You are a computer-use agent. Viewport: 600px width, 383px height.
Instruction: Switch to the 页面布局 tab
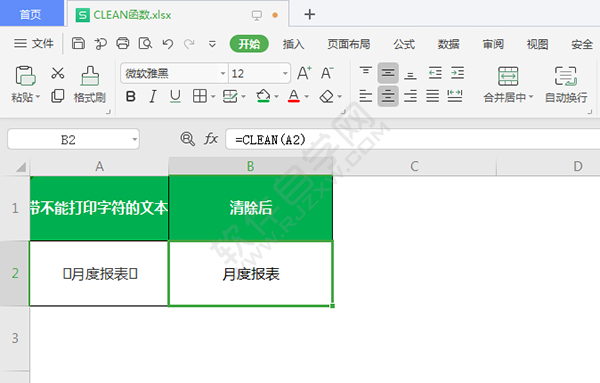pyautogui.click(x=349, y=44)
